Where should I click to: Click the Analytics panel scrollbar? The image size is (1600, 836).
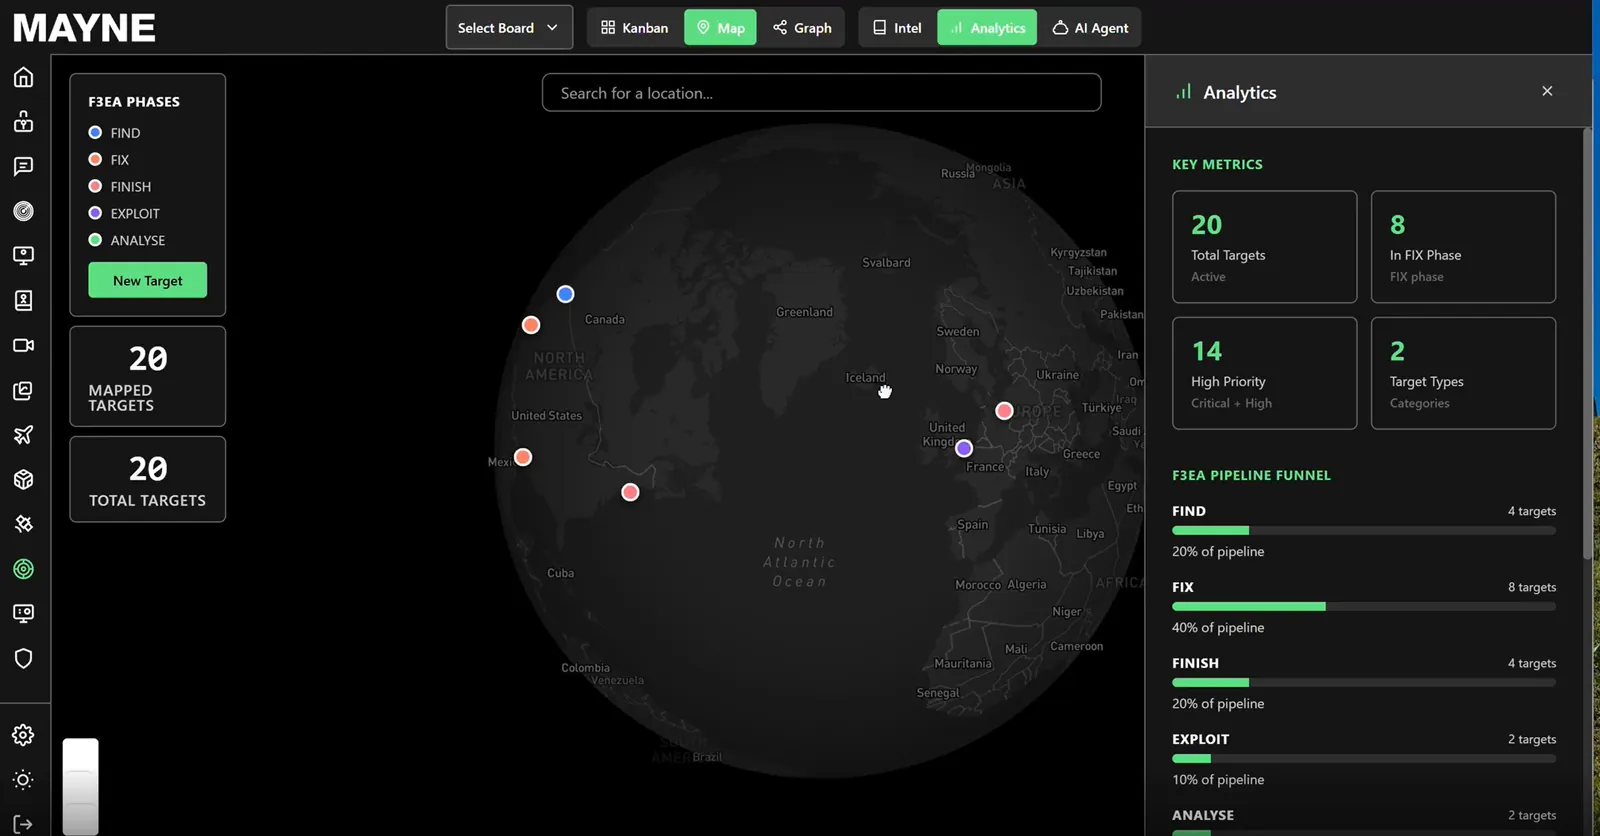point(1587,343)
